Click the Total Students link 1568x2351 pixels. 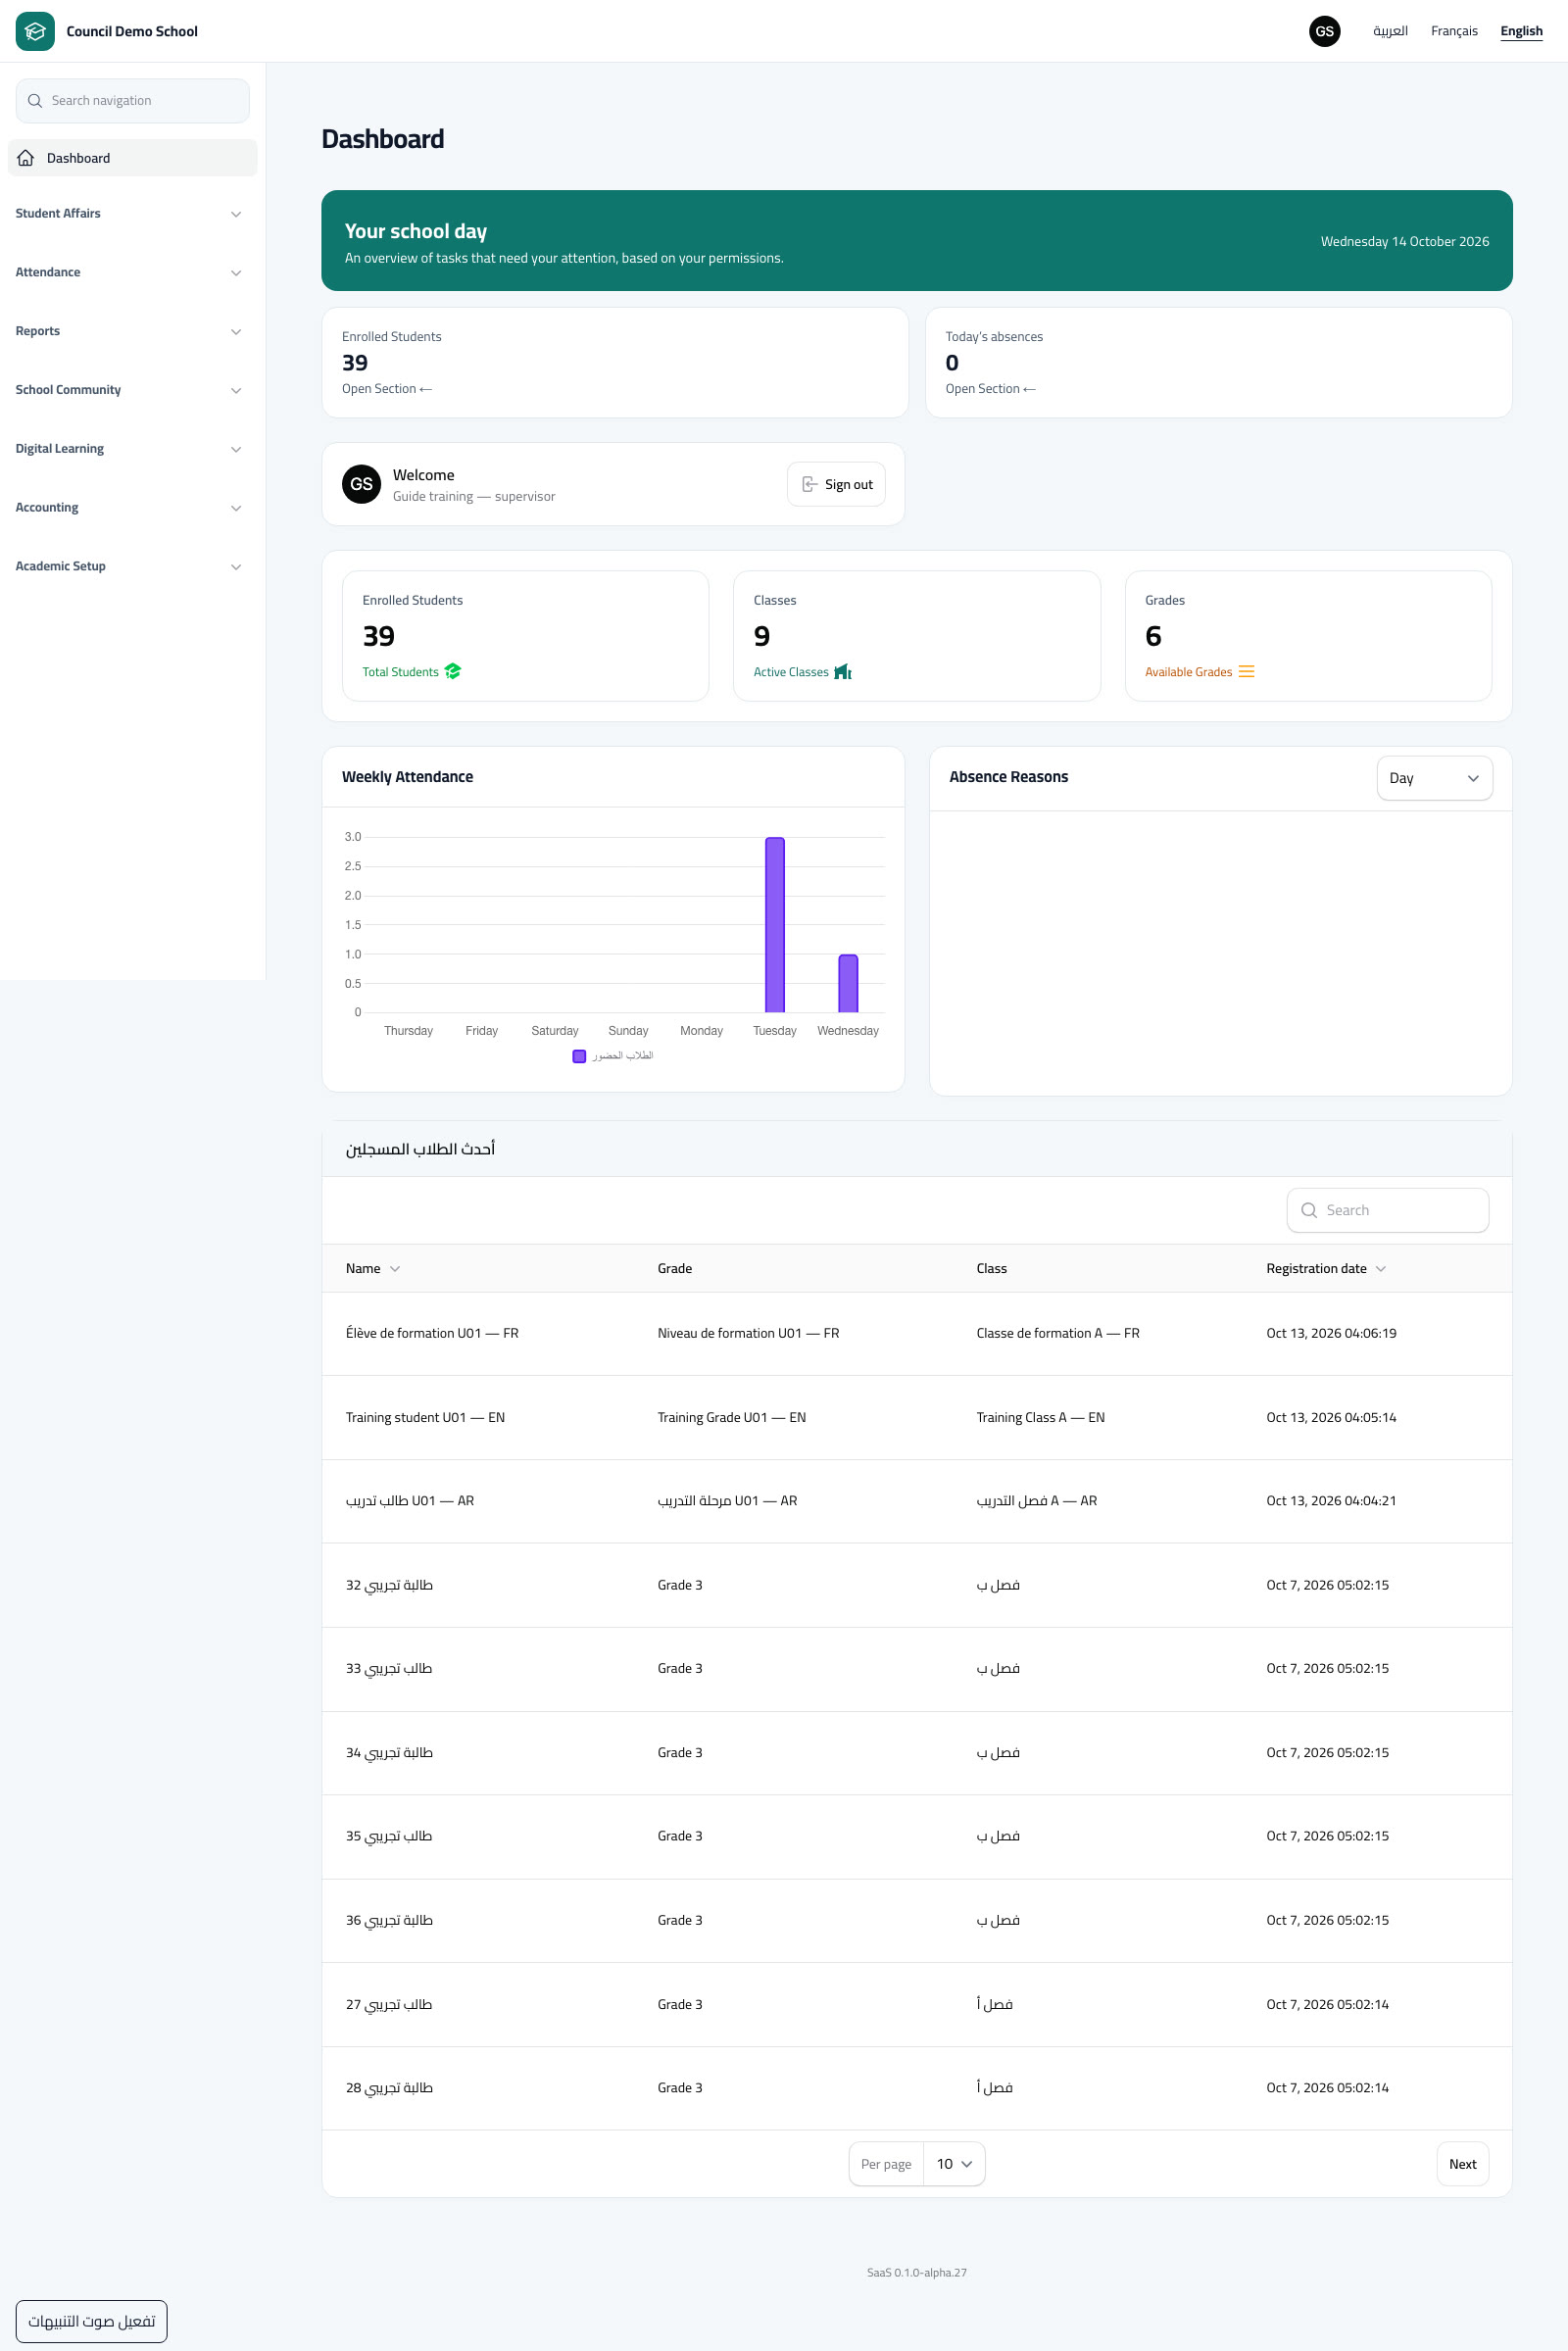[x=400, y=672]
